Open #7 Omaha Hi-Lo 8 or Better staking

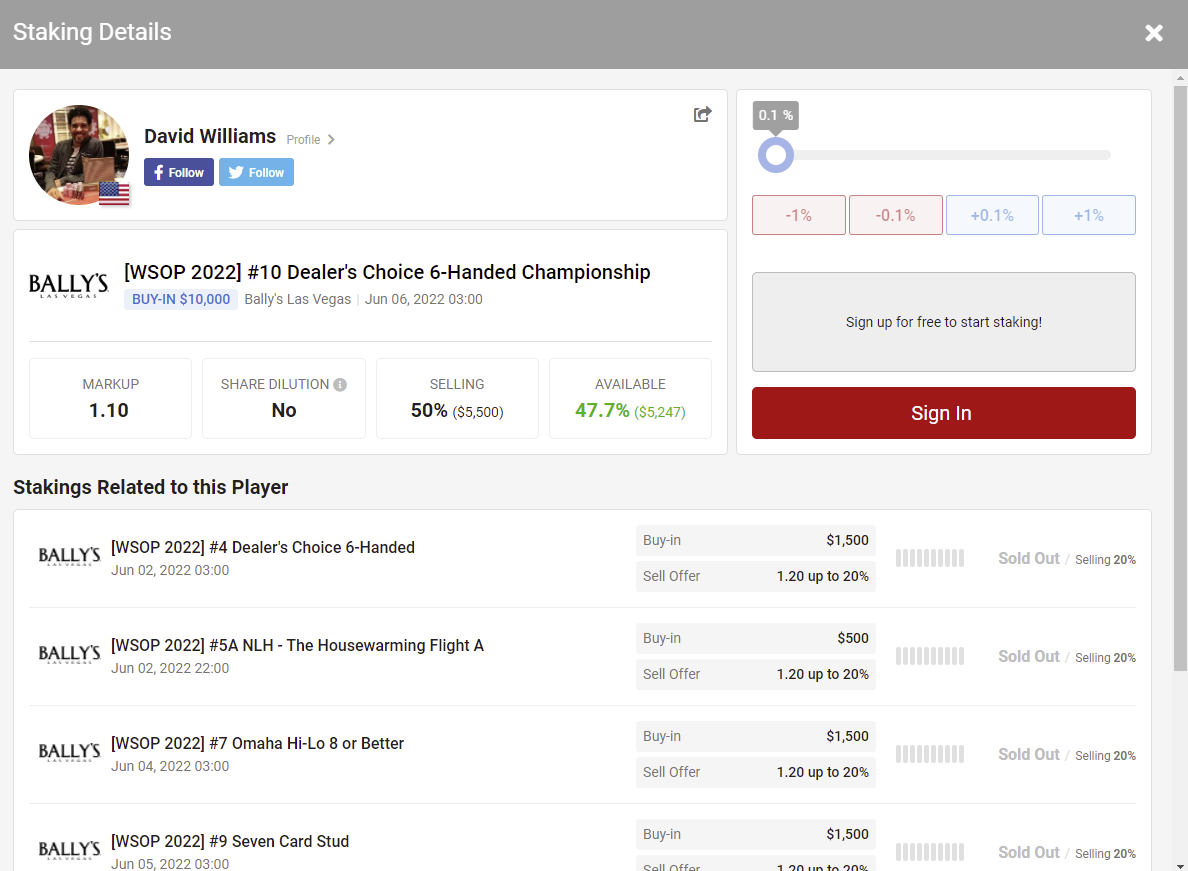tap(258, 743)
